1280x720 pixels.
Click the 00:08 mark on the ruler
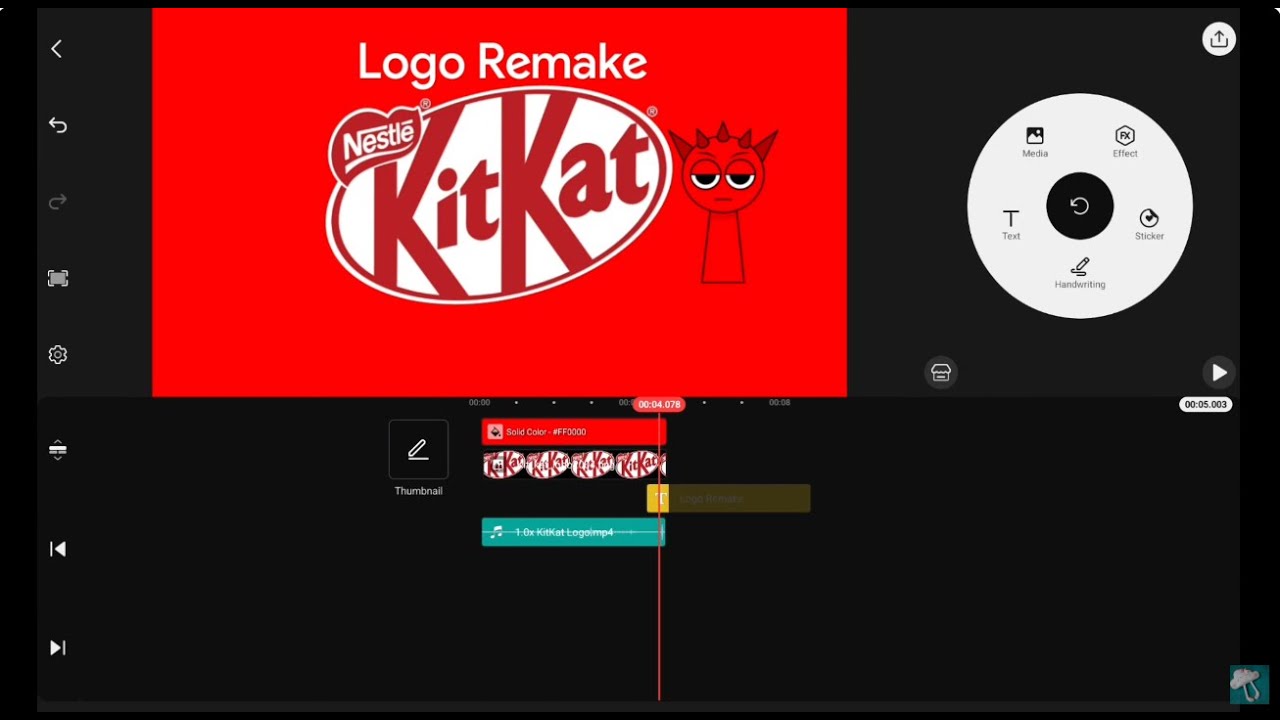[x=779, y=403]
